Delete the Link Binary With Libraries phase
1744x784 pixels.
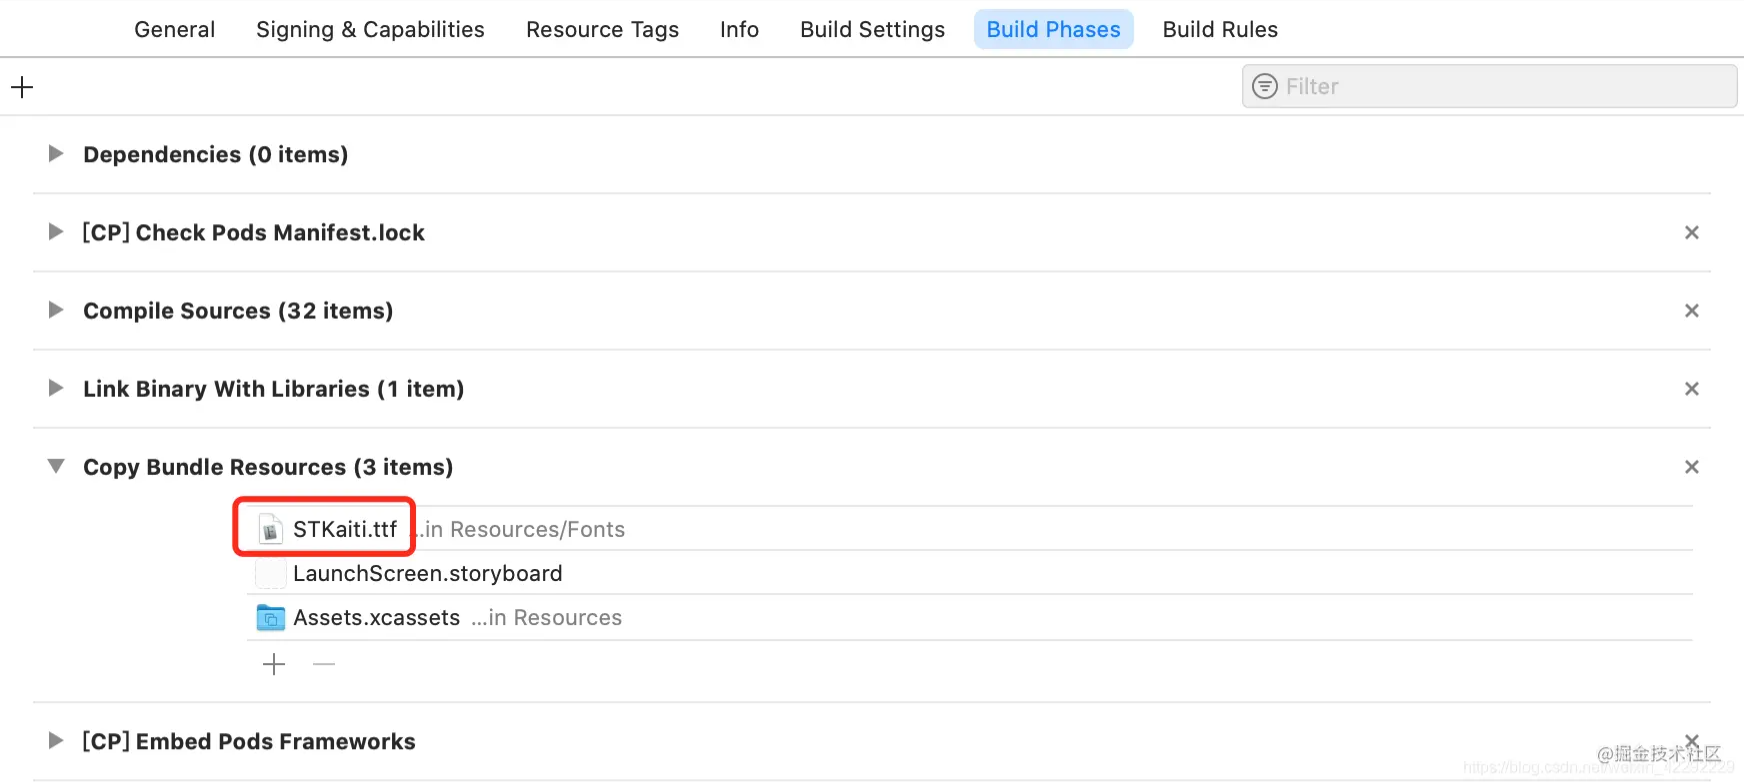(1691, 389)
